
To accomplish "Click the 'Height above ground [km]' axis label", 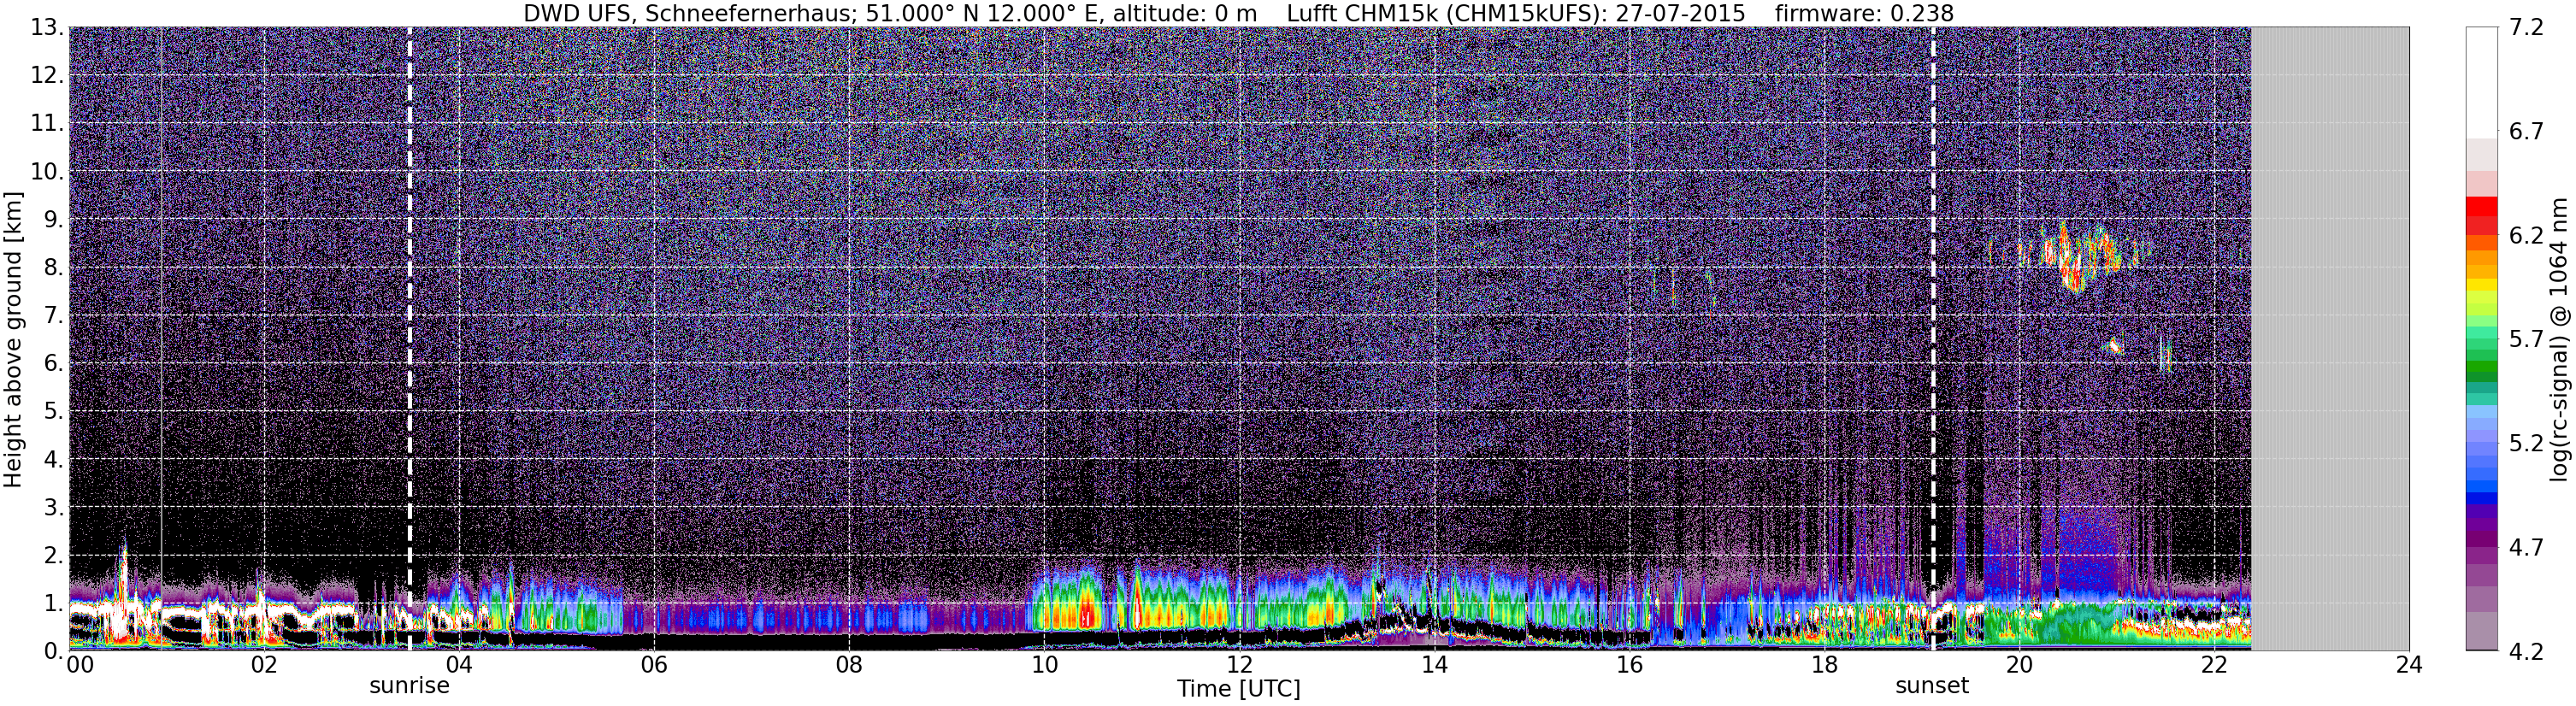I will 12,339.
